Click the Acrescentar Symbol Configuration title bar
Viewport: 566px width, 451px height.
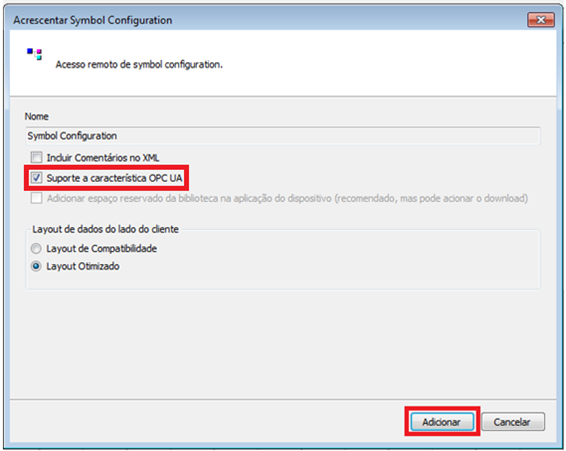click(92, 20)
